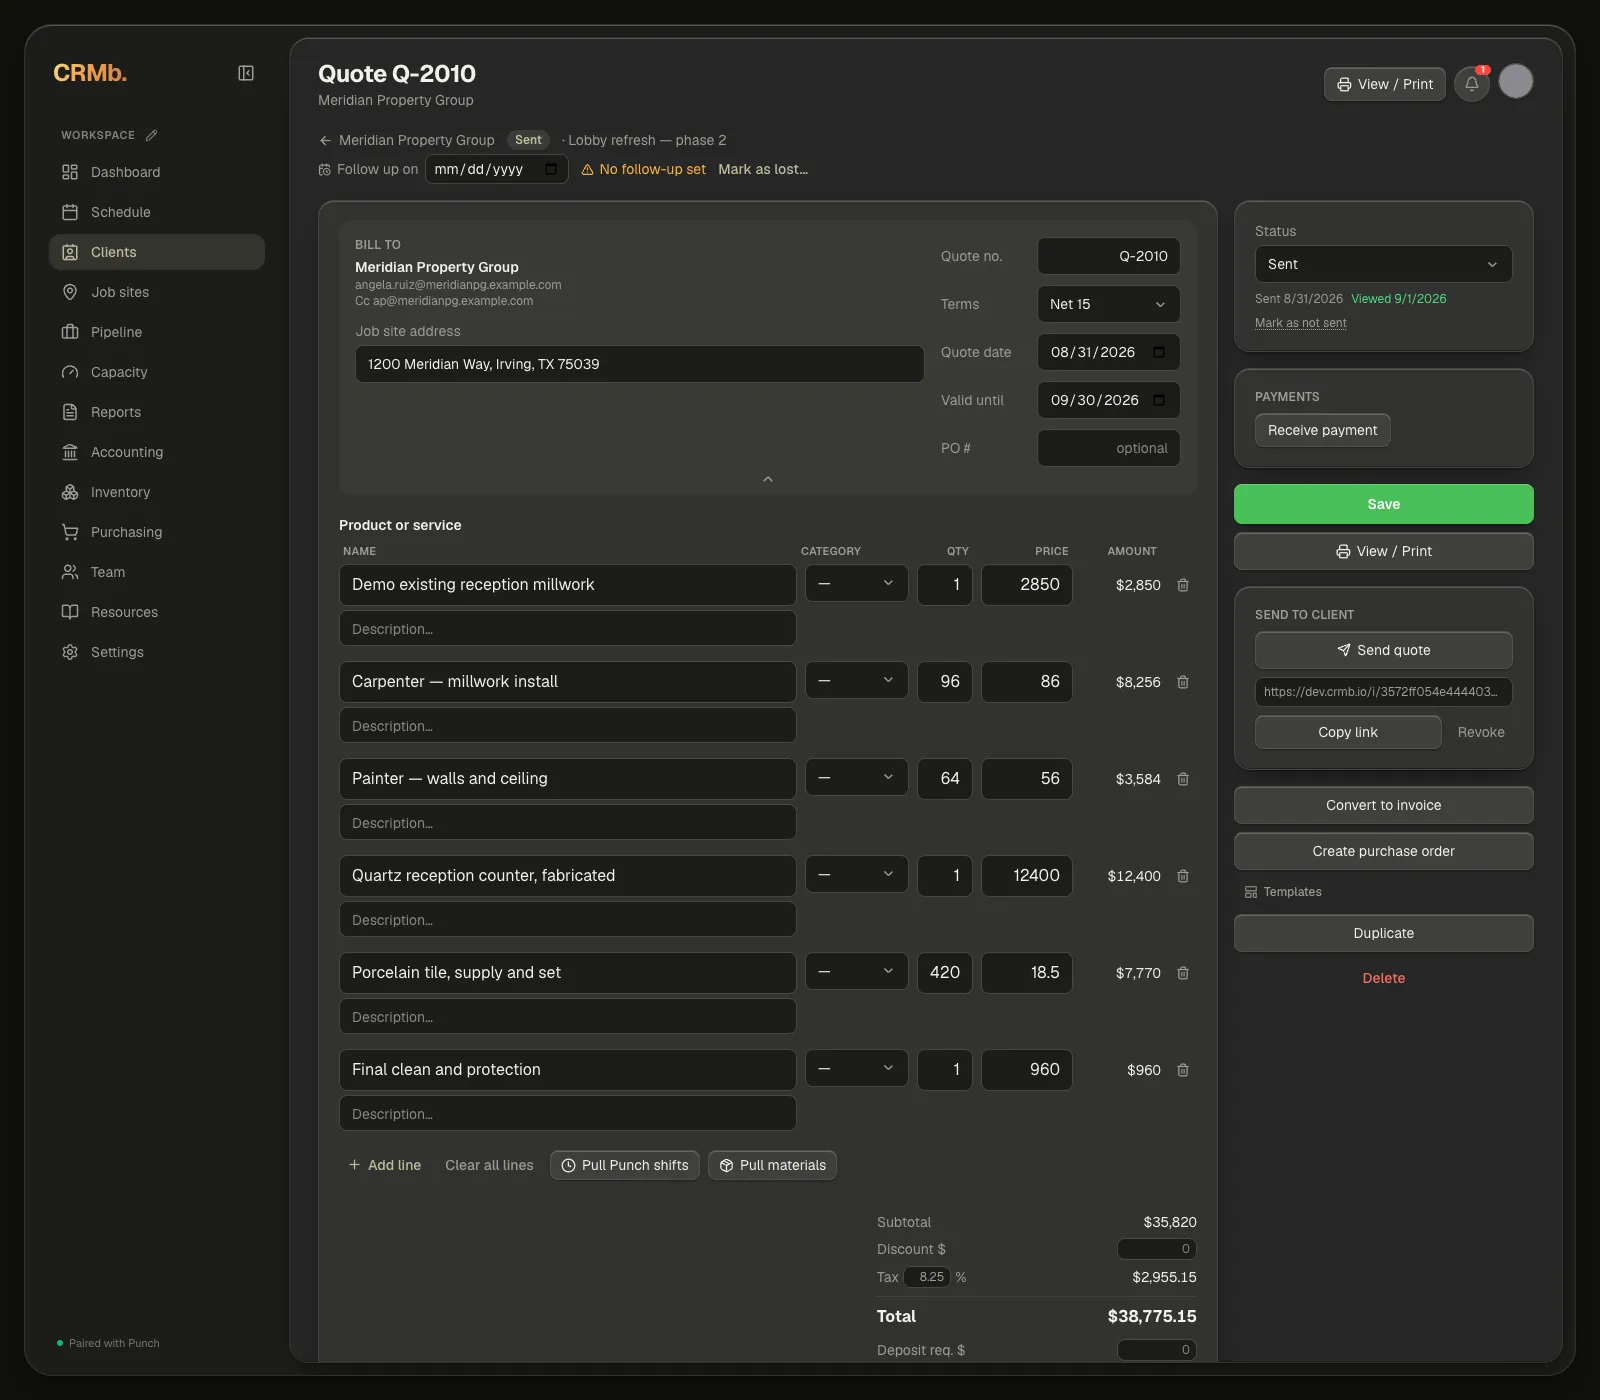Image resolution: width=1600 pixels, height=1400 pixels.
Task: Delete Carpenter millwork install line
Action: 1183,682
